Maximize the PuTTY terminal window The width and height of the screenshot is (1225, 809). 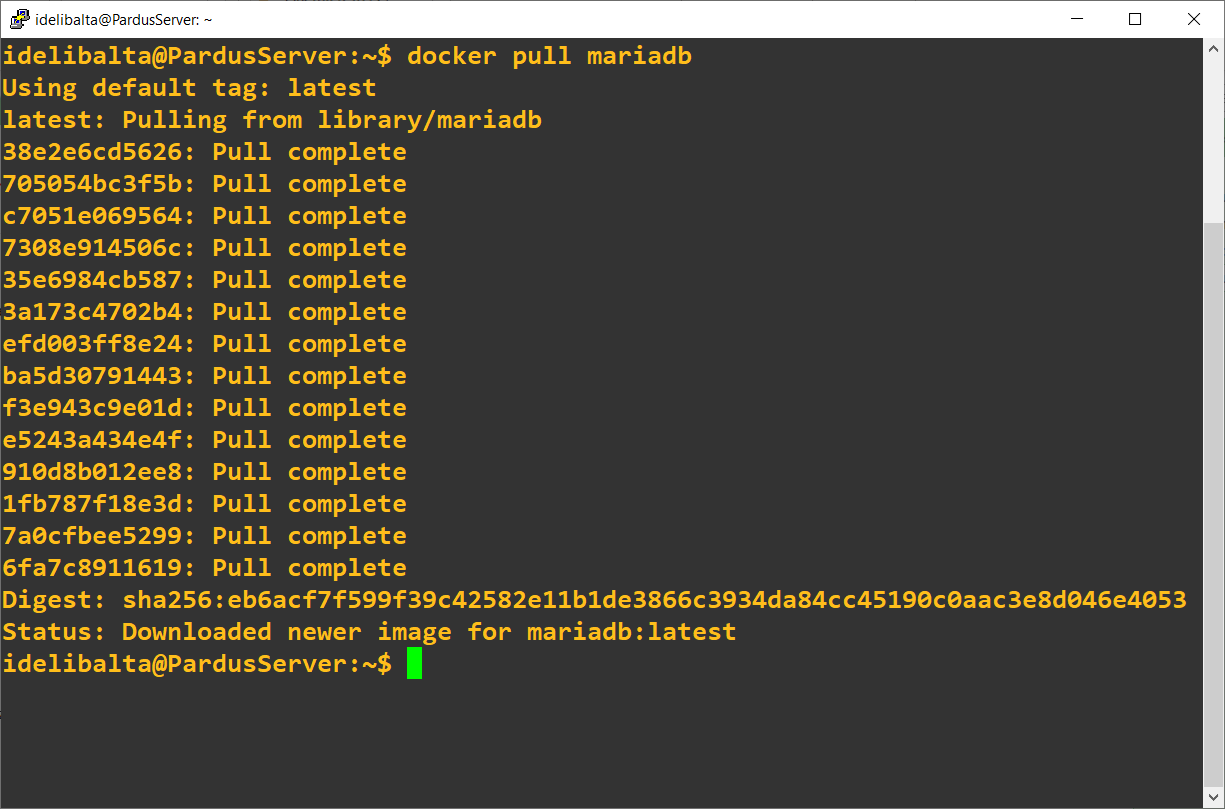(1135, 19)
